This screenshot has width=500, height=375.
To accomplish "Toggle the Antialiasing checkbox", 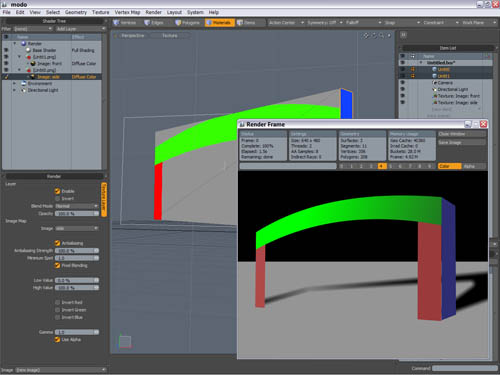I will pos(57,243).
